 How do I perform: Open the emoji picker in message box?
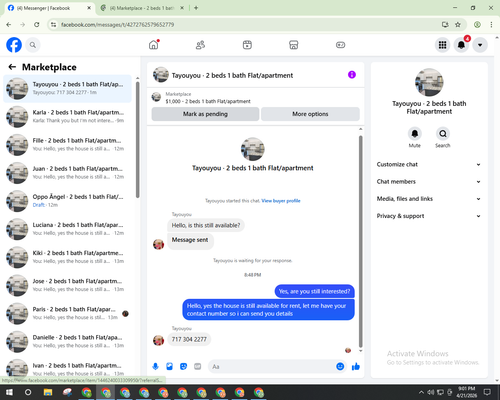click(340, 367)
